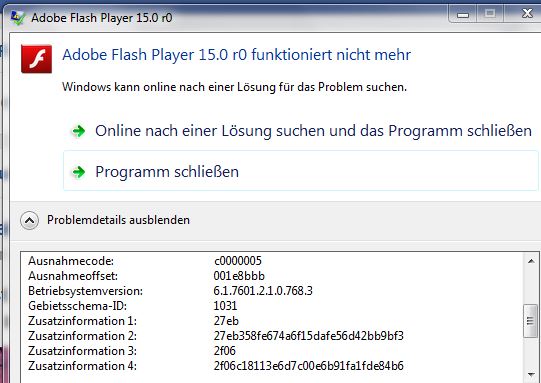The width and height of the screenshot is (541, 383).
Task: Click the disabled maximize window button
Action: pos(490,14)
